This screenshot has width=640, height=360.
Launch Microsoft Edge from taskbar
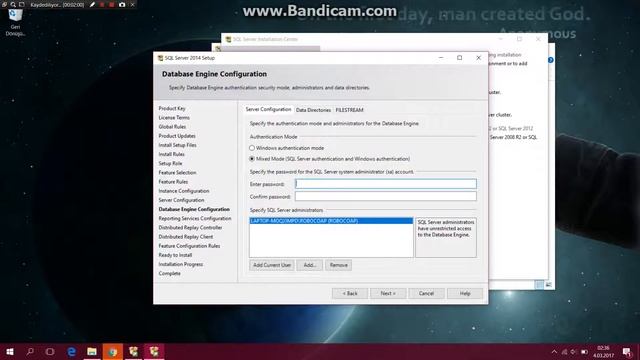click(71, 351)
